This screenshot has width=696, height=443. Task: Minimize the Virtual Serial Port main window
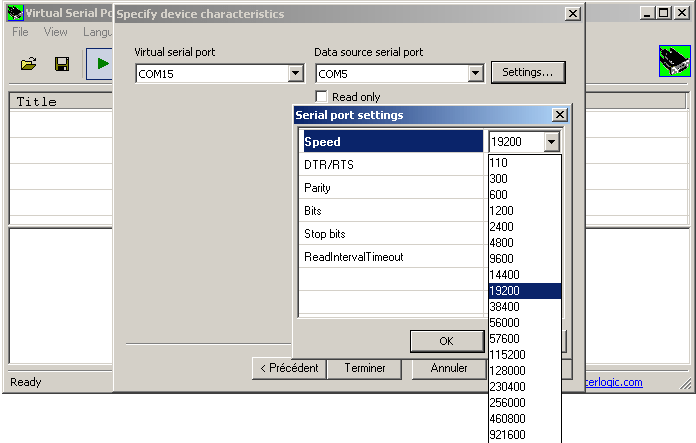[648, 13]
